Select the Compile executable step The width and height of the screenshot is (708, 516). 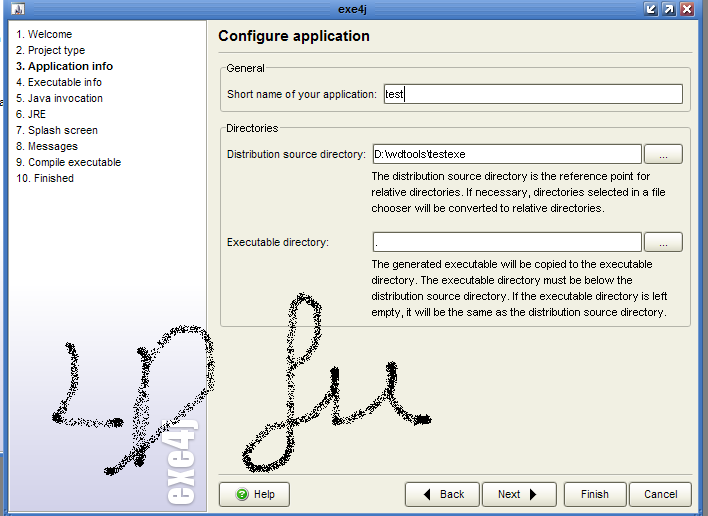coord(68,163)
